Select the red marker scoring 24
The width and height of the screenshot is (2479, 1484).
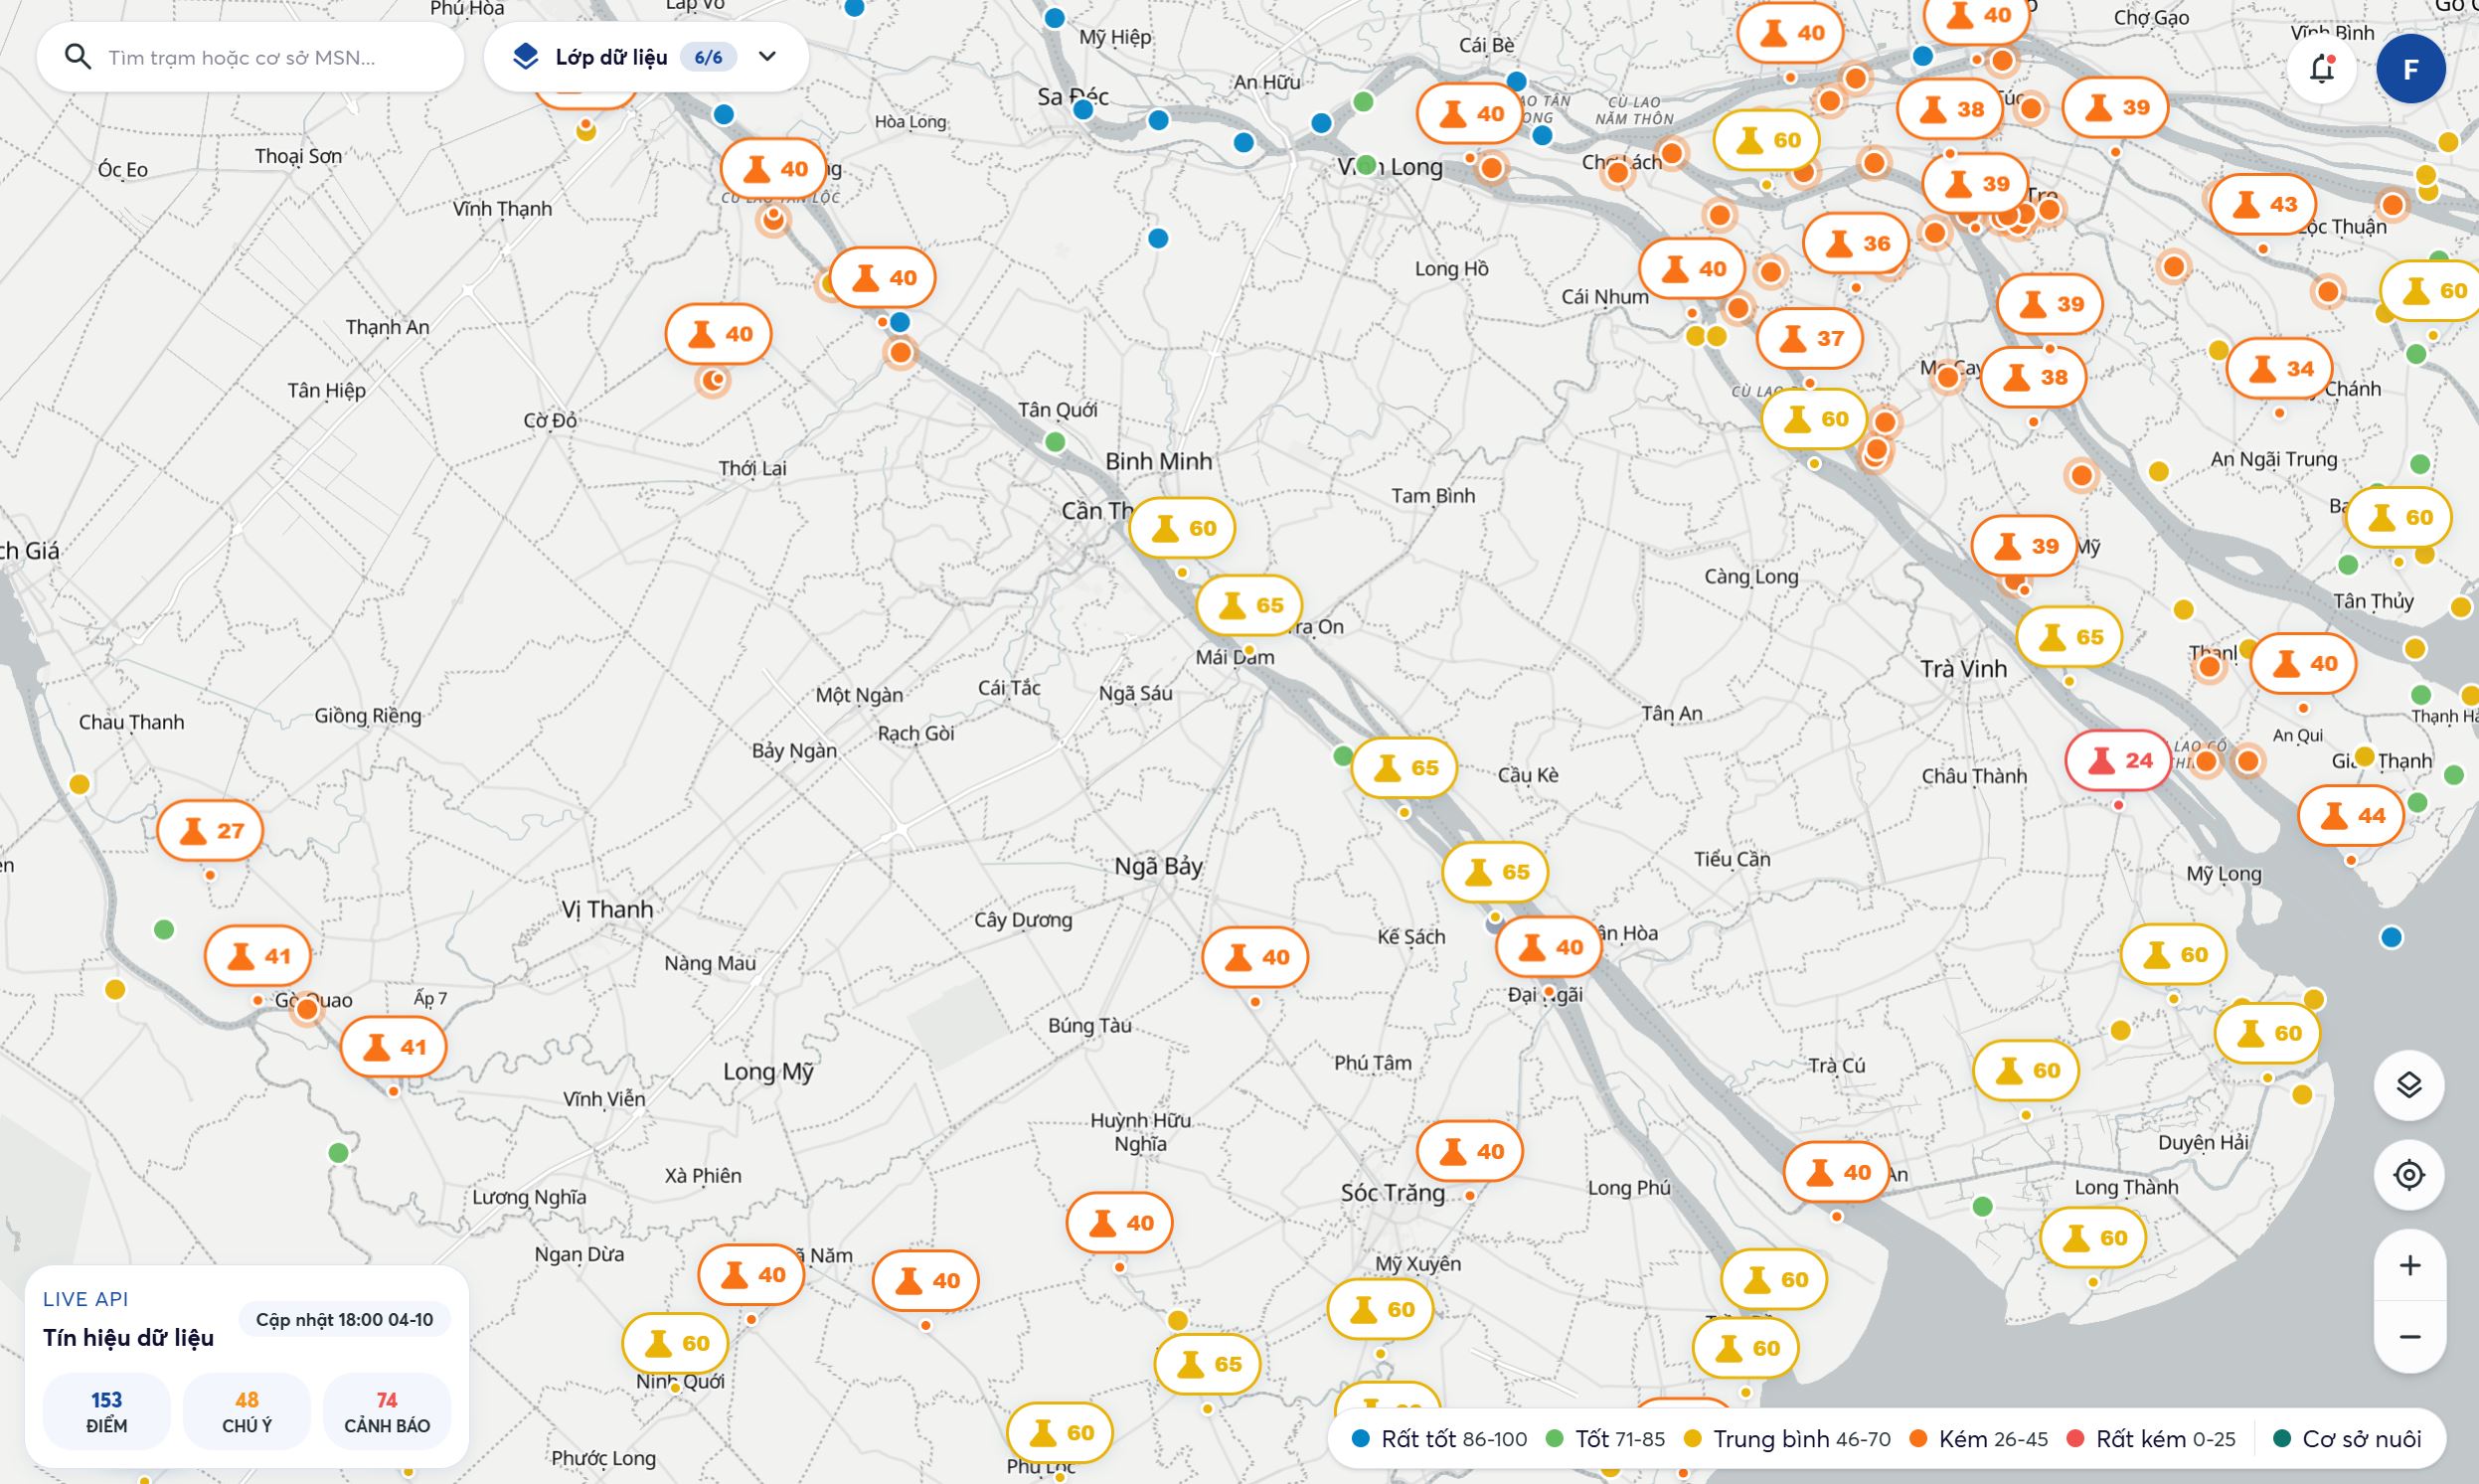pyautogui.click(x=2118, y=761)
